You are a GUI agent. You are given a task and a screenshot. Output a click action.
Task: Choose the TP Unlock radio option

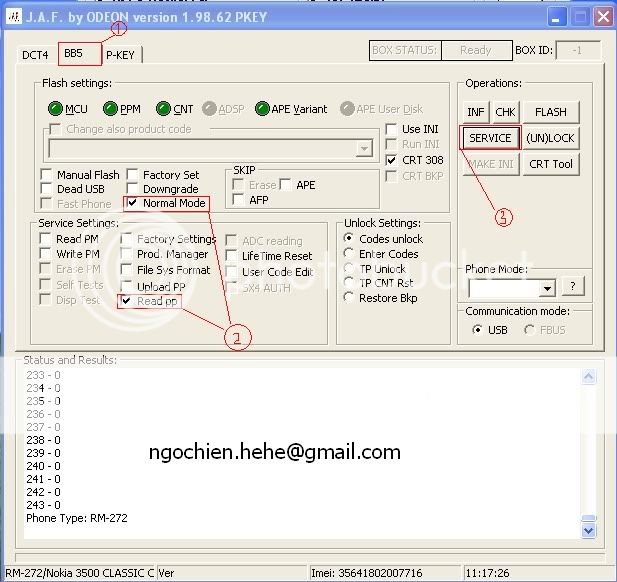[348, 268]
